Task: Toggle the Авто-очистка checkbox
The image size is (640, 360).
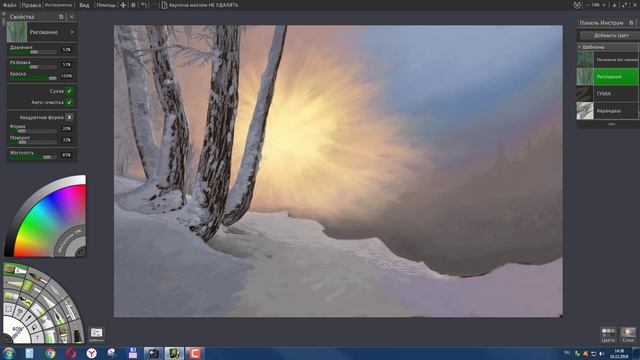Action: (69, 102)
